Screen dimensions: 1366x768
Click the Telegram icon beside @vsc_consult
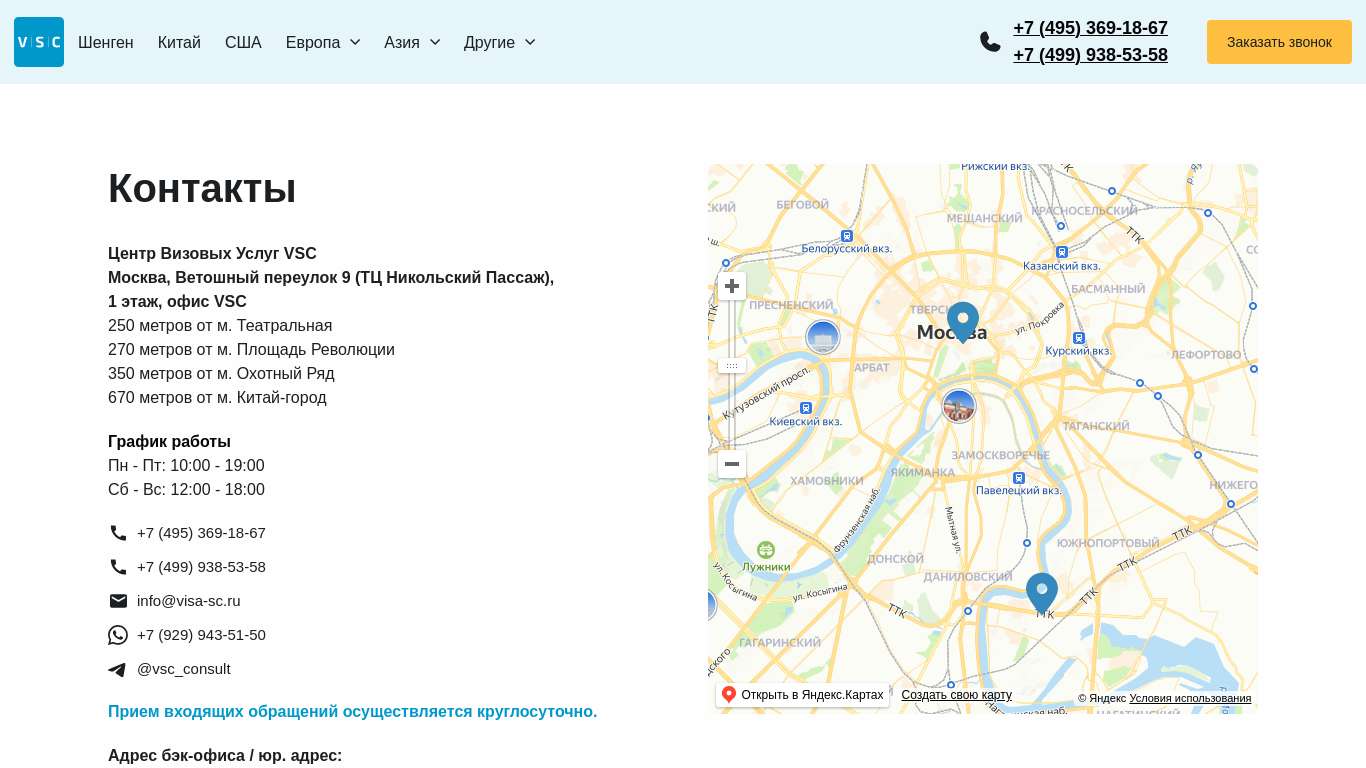[x=117, y=669]
